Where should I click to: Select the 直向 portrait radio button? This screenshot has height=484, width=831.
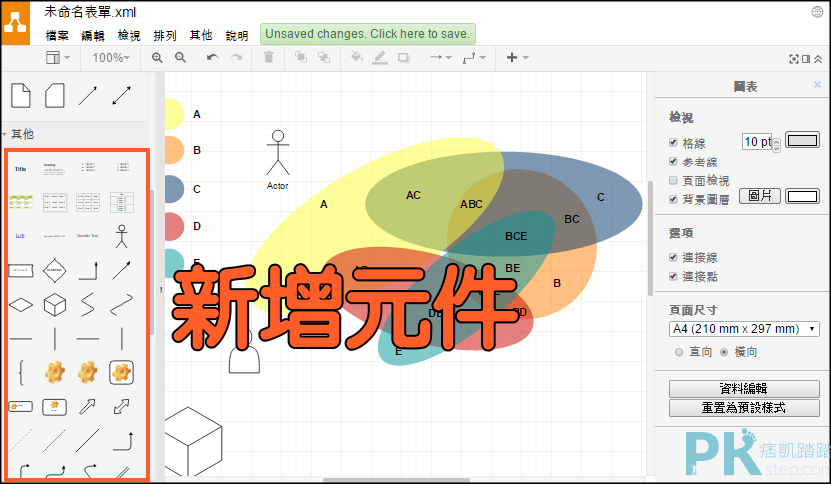point(678,352)
